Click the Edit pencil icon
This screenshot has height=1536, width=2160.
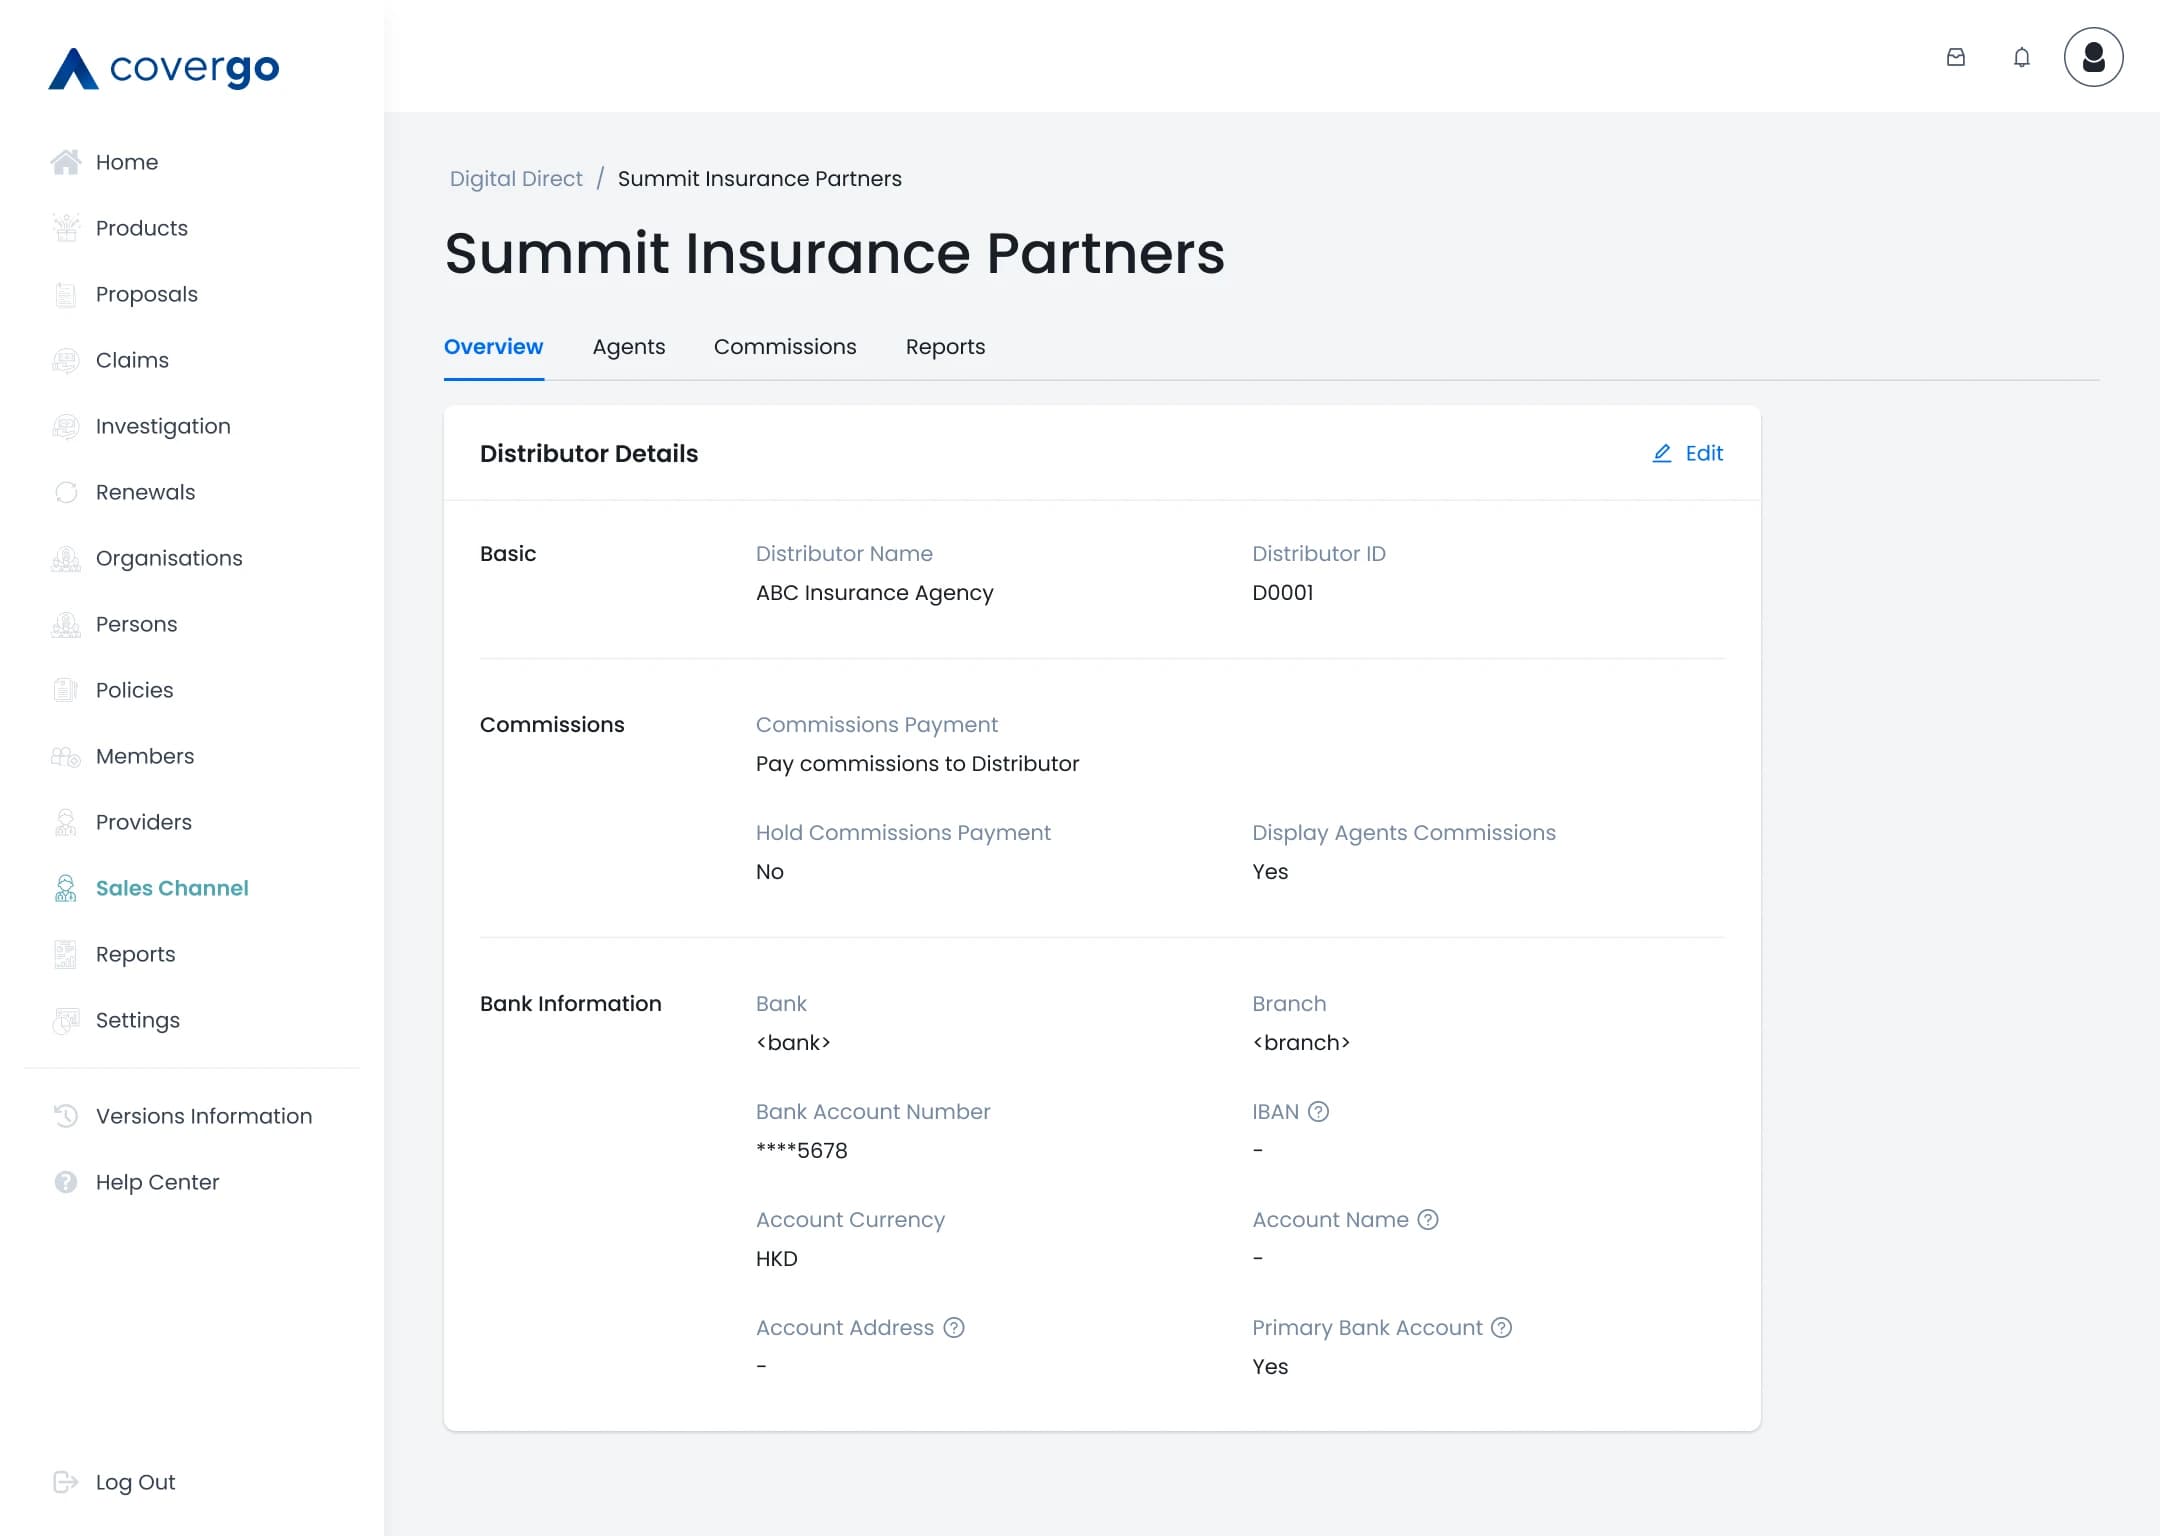tap(1662, 453)
